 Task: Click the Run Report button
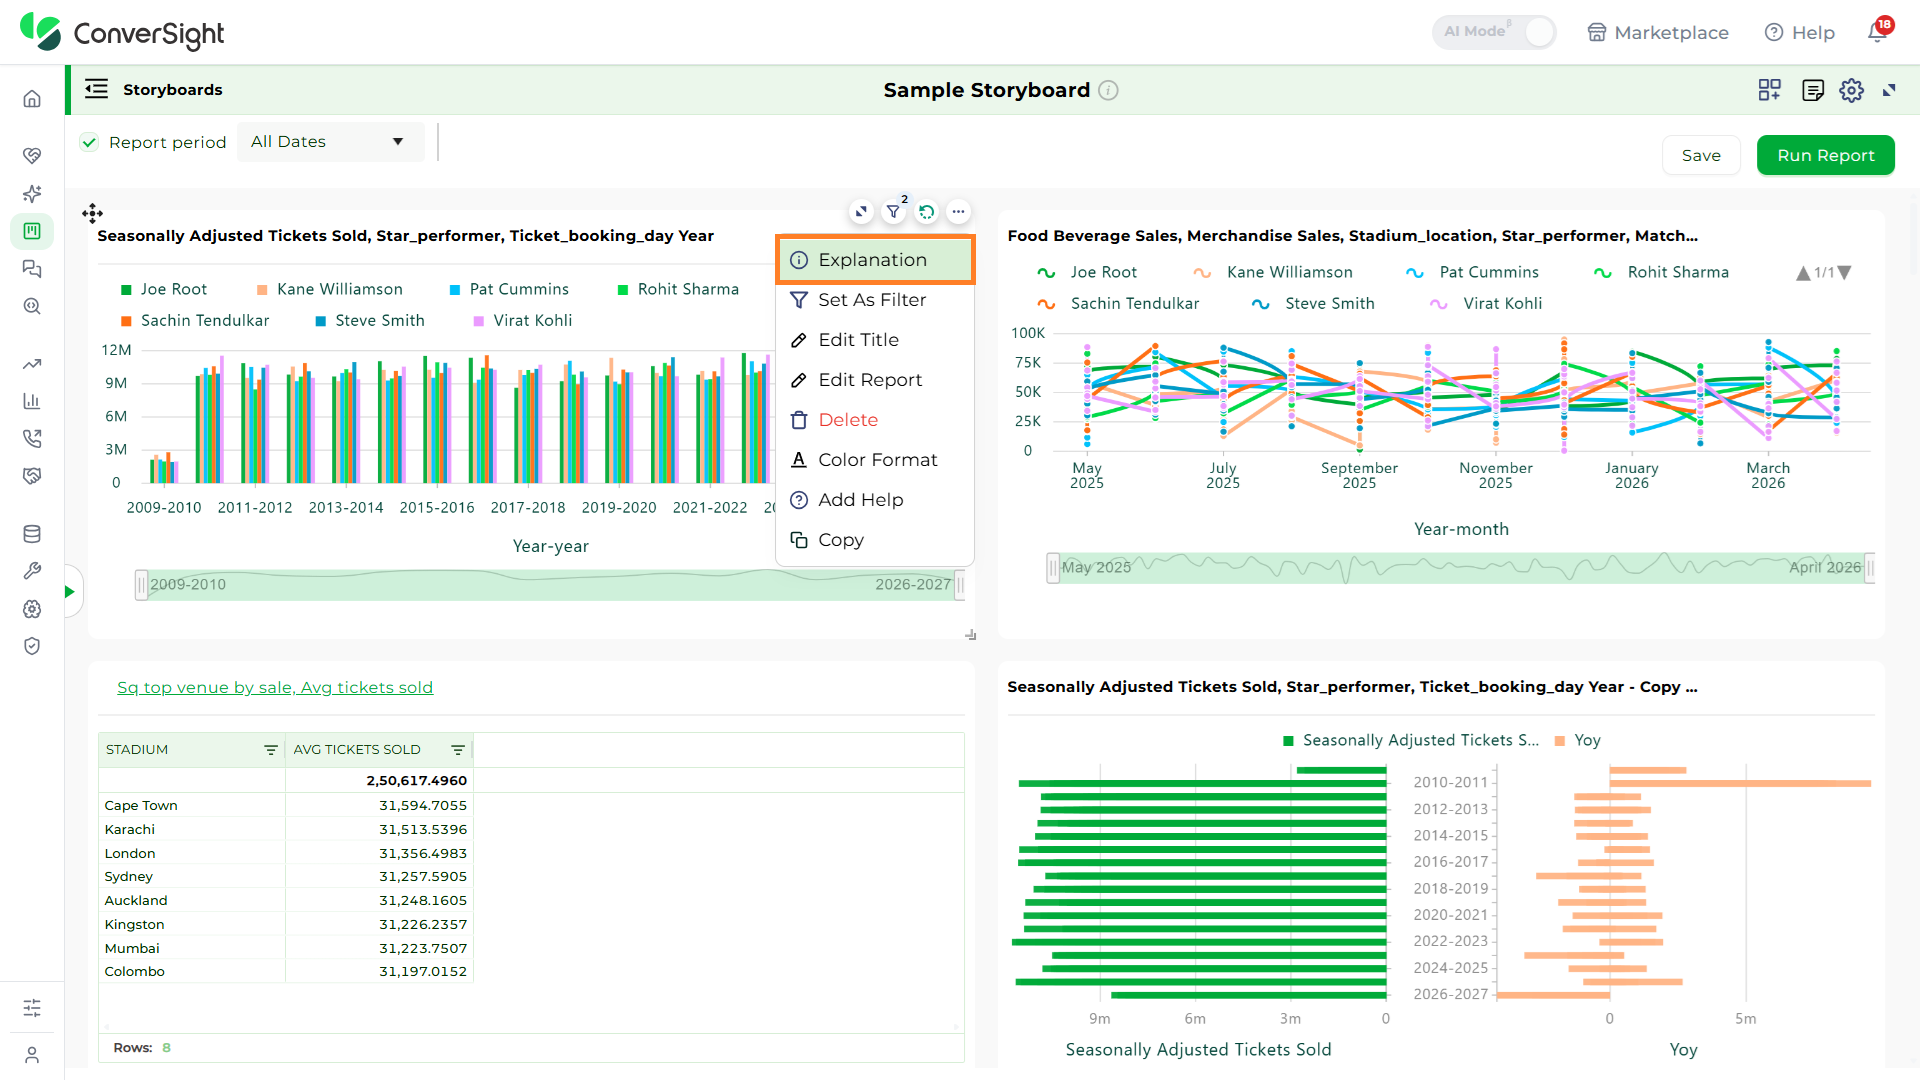click(x=1825, y=155)
